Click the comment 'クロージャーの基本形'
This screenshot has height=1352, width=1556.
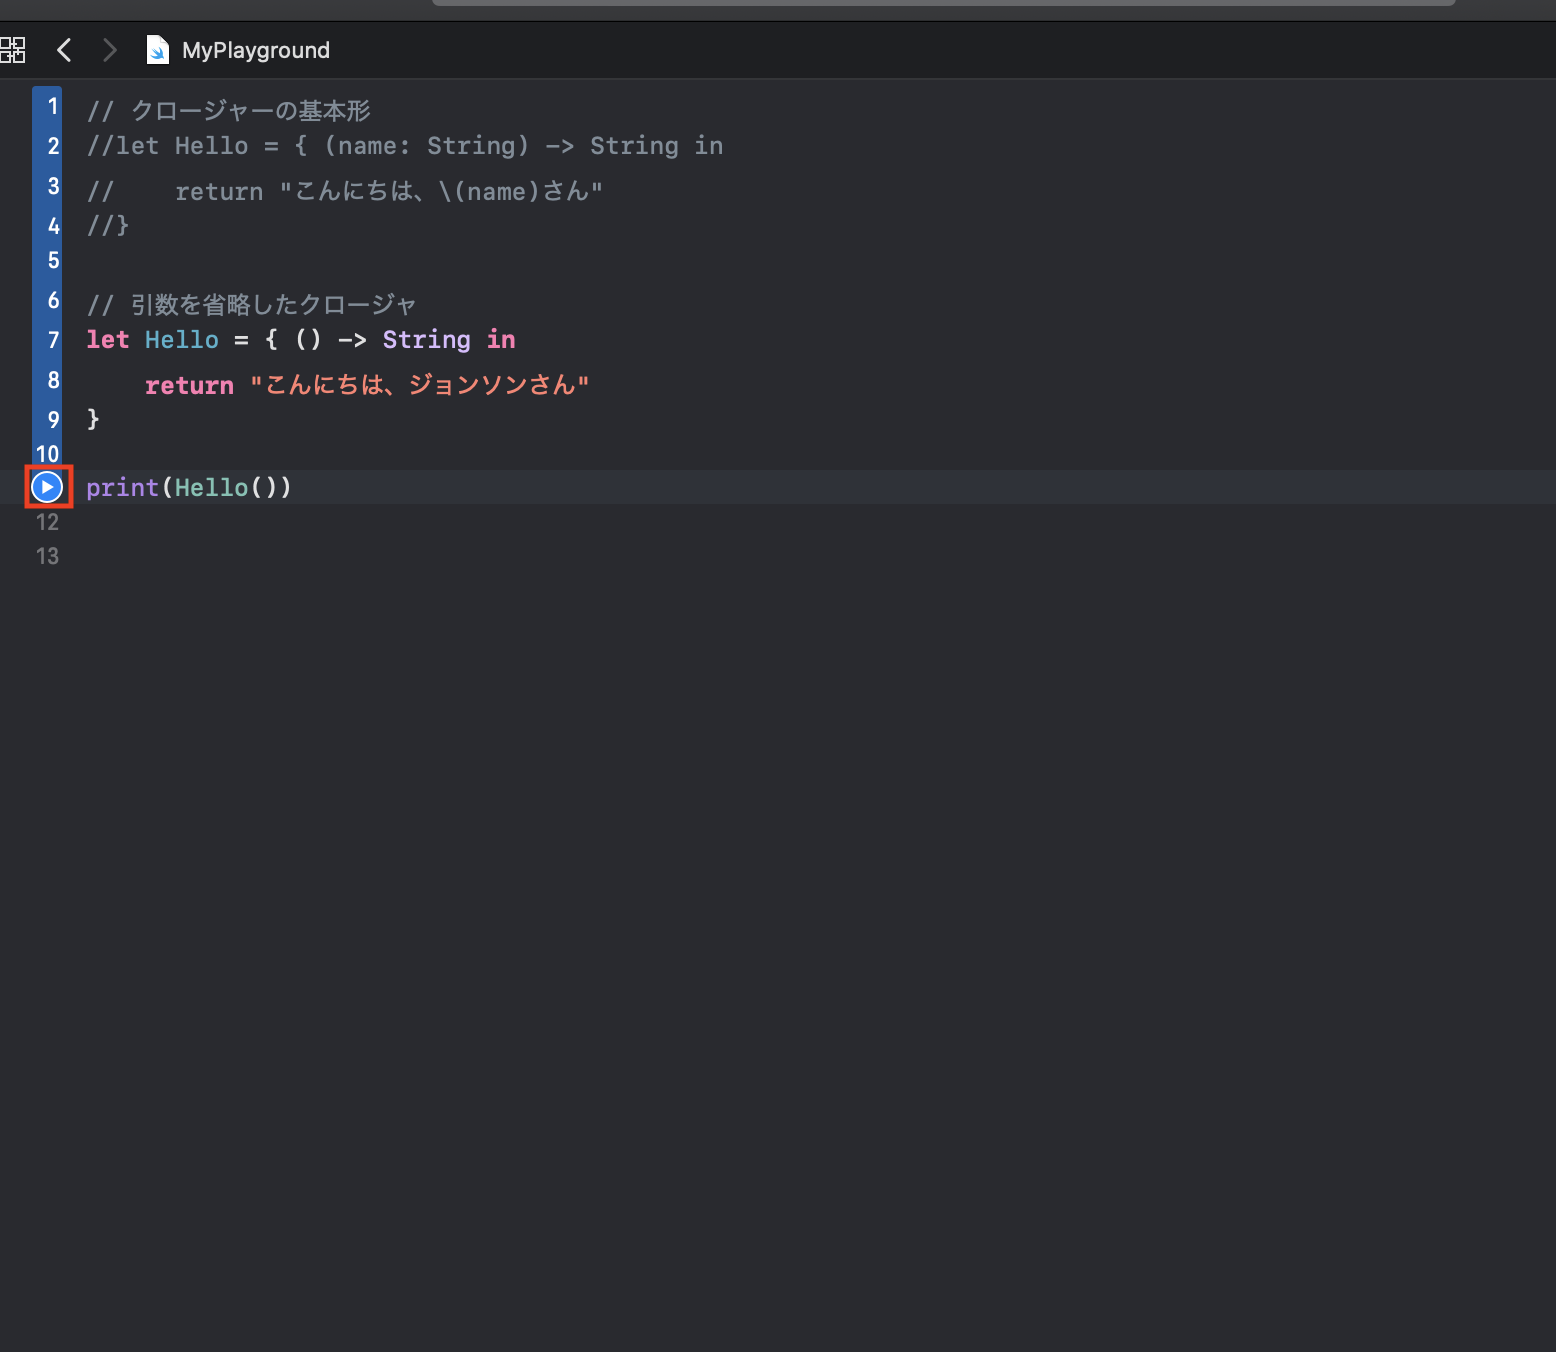250,110
